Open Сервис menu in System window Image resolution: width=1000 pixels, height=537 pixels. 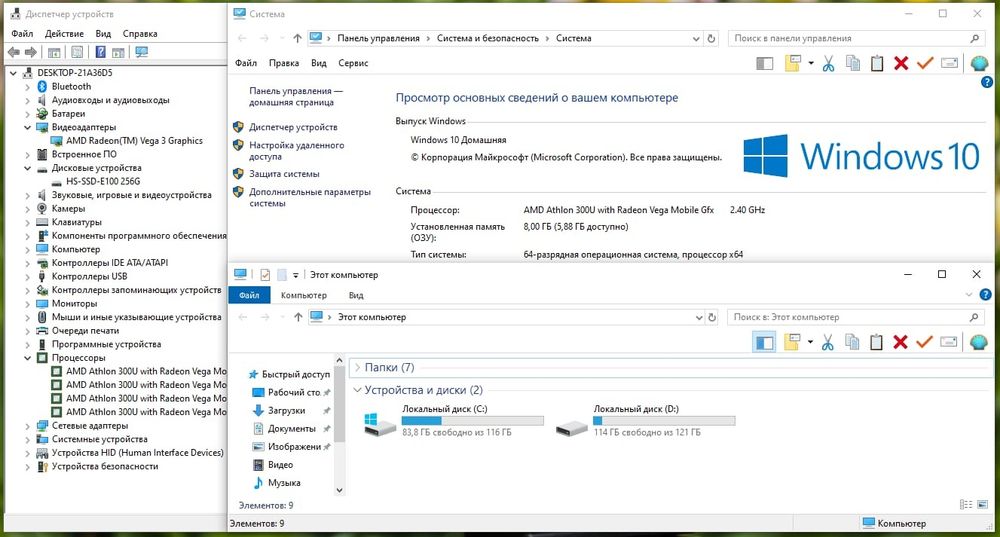click(x=353, y=63)
